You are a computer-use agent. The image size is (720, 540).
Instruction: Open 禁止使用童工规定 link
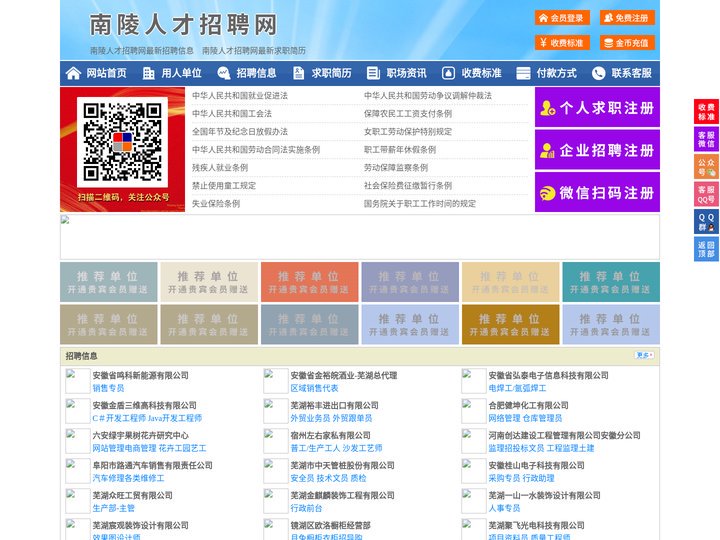pos(224,185)
